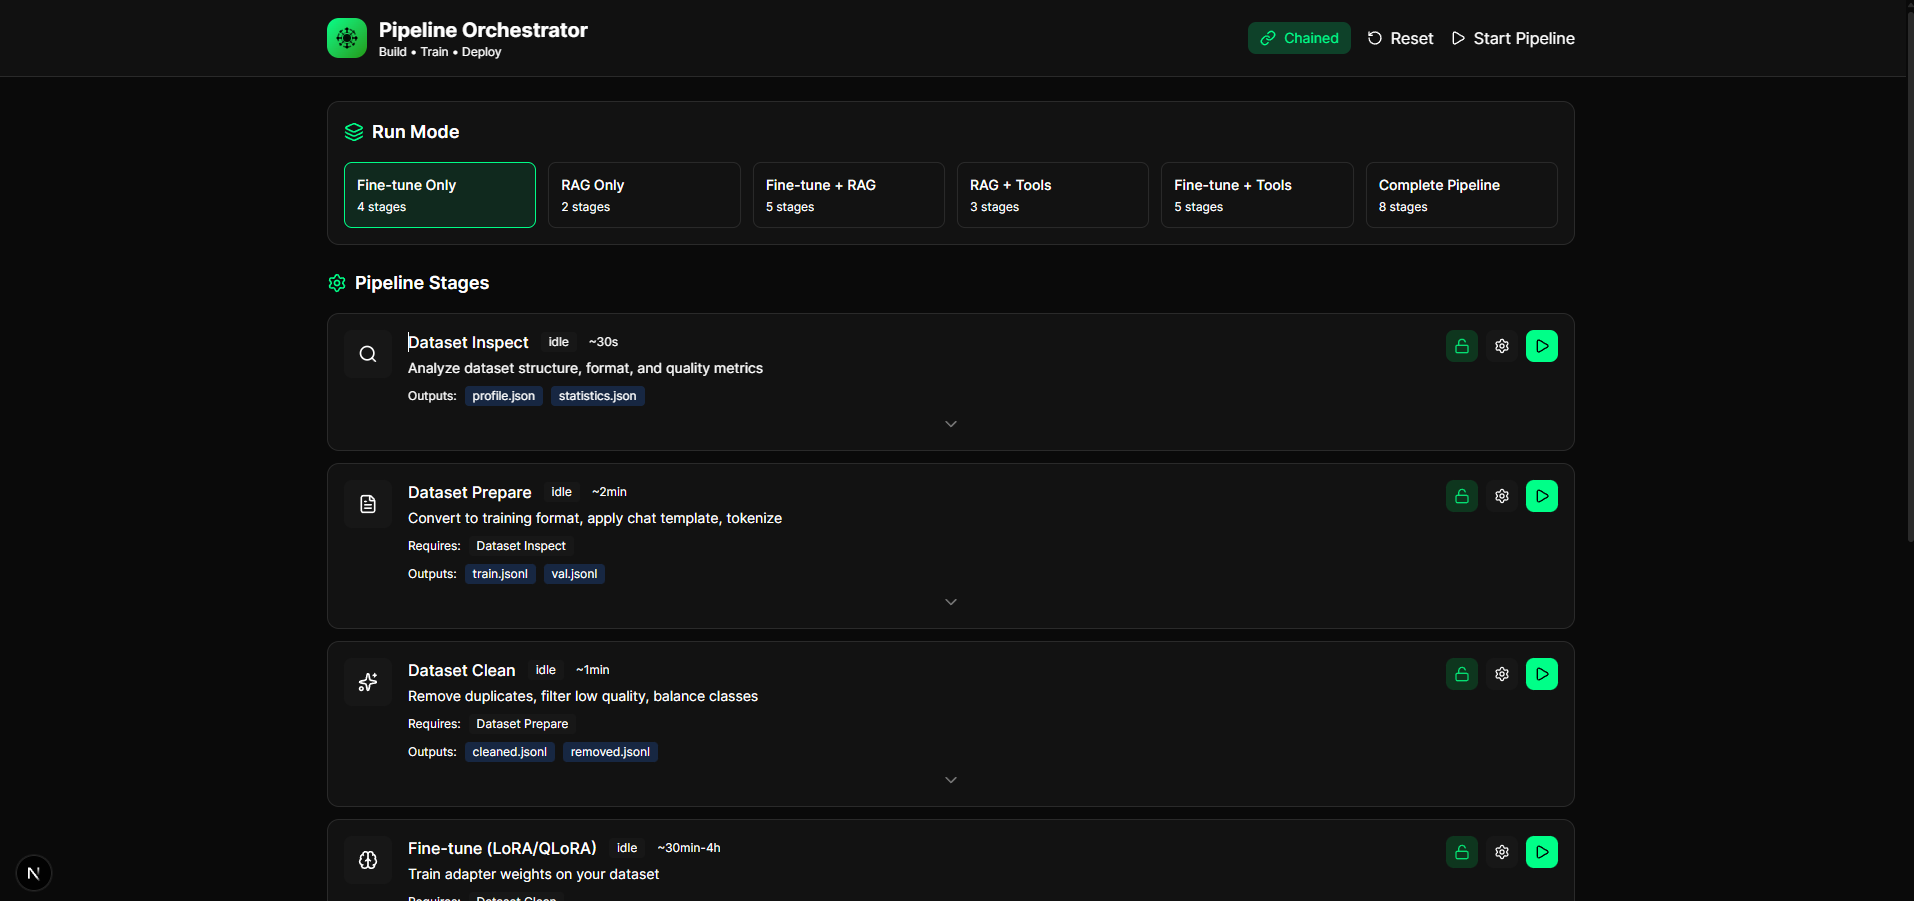
Task: Click the Start Pipeline button
Action: pyautogui.click(x=1513, y=38)
